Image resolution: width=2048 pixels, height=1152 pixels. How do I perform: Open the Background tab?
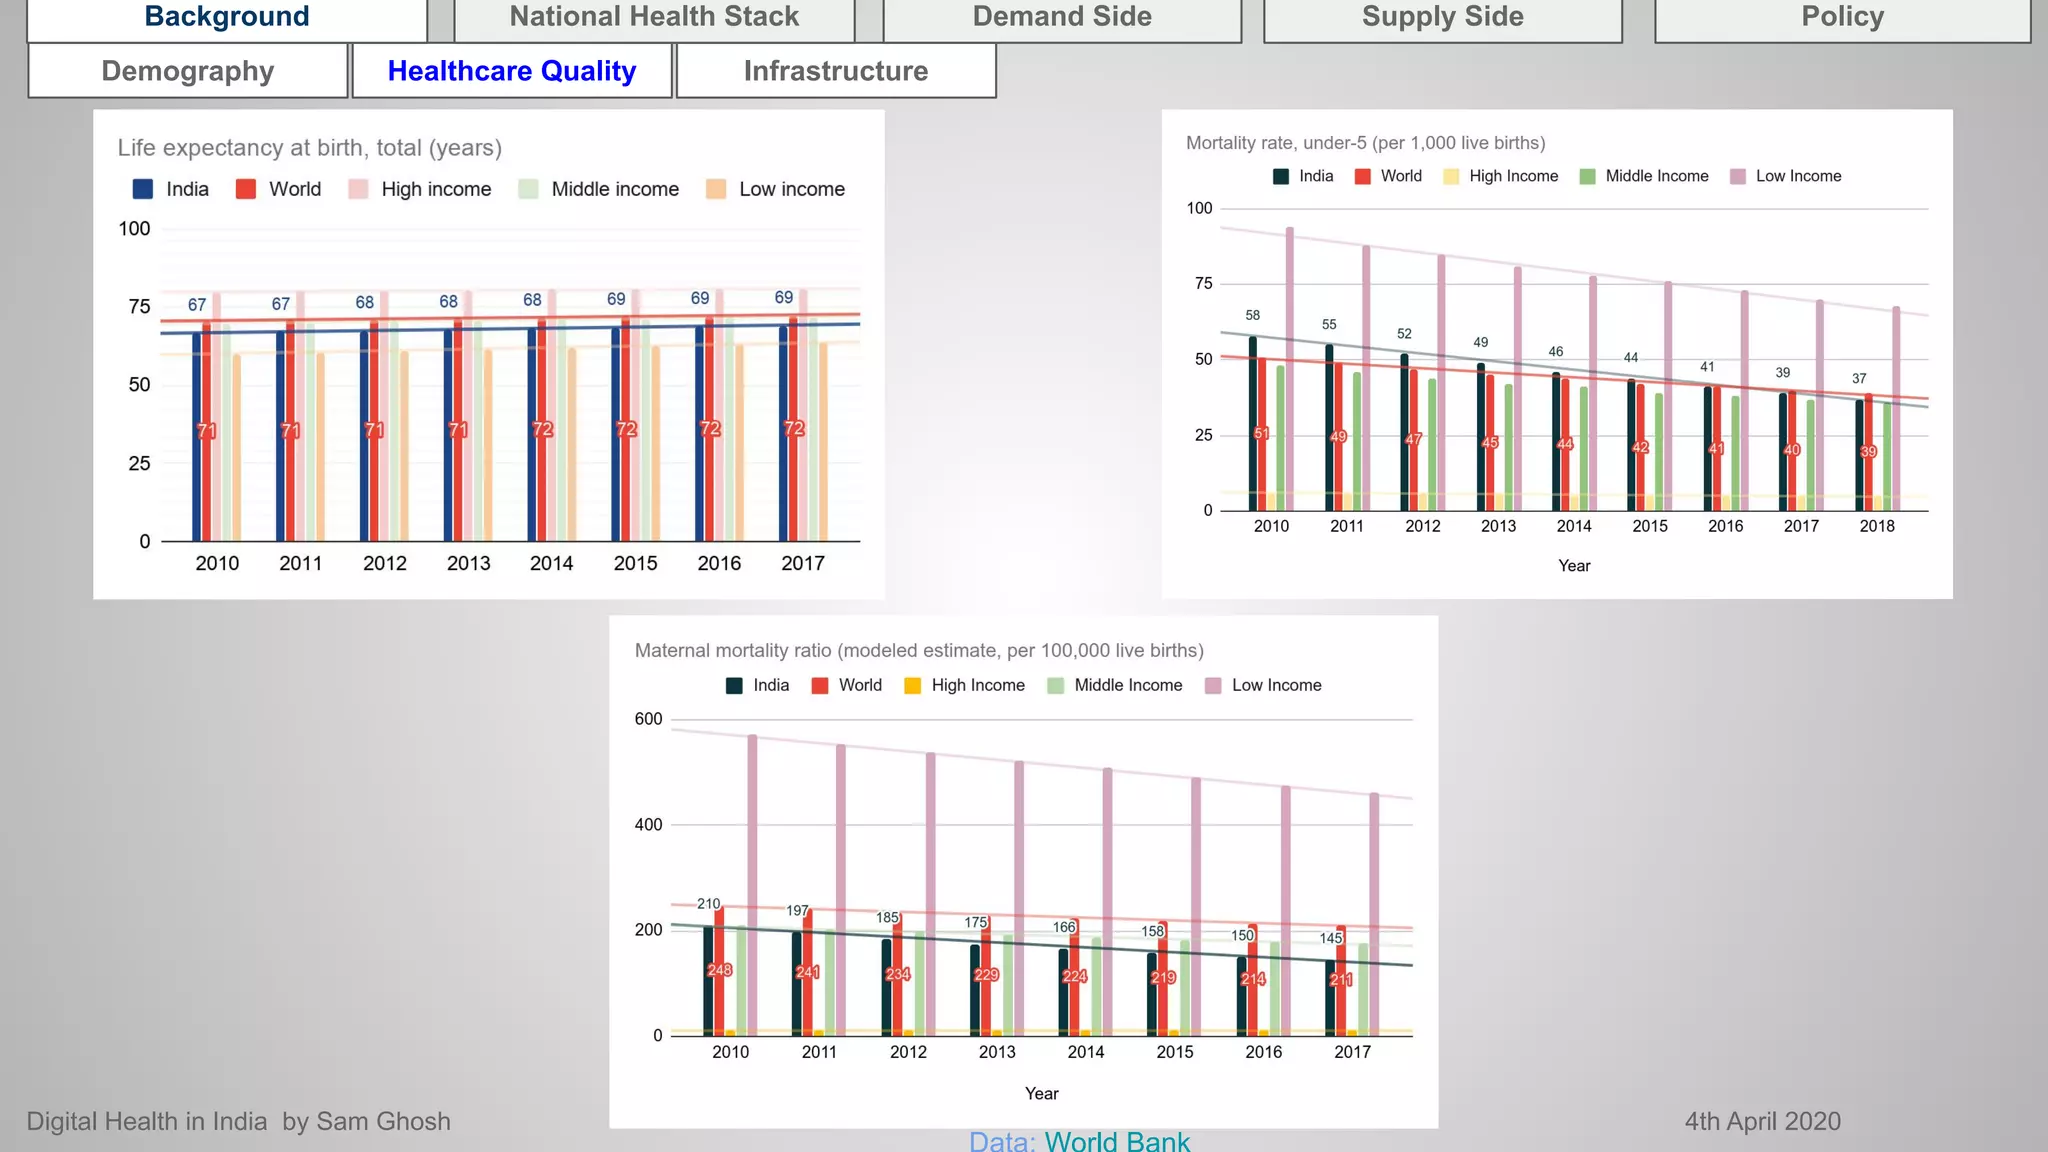pos(227,18)
